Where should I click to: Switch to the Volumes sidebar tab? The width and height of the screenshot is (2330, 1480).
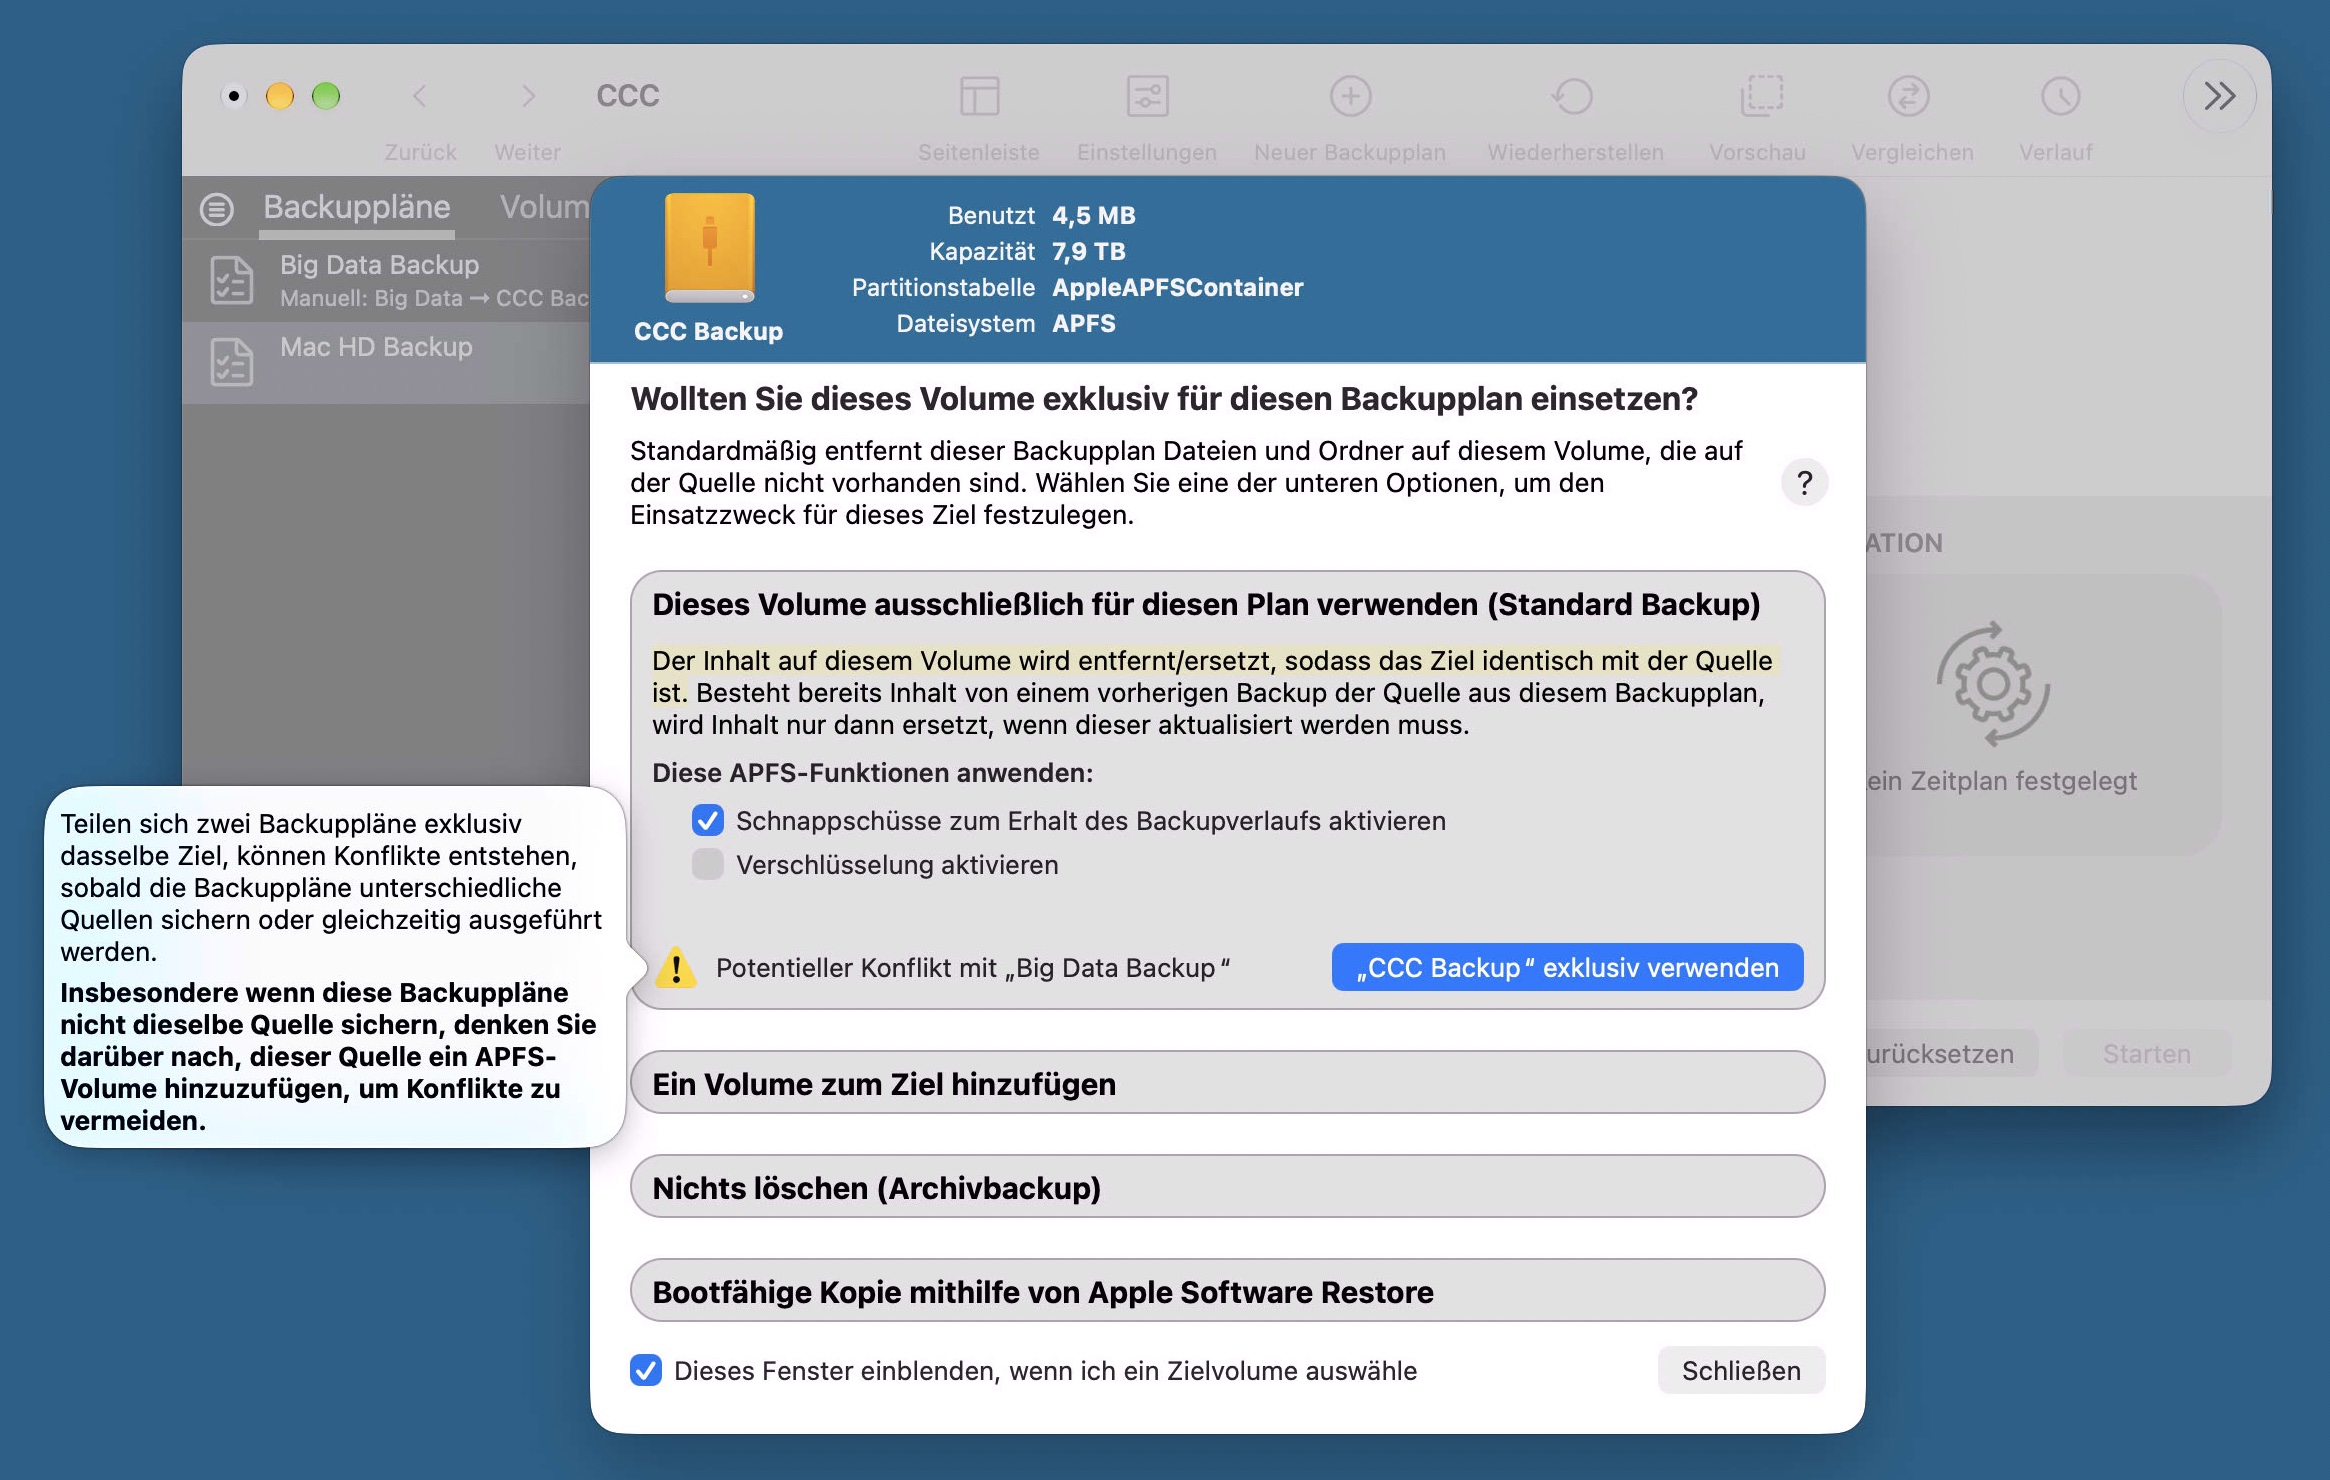point(544,207)
